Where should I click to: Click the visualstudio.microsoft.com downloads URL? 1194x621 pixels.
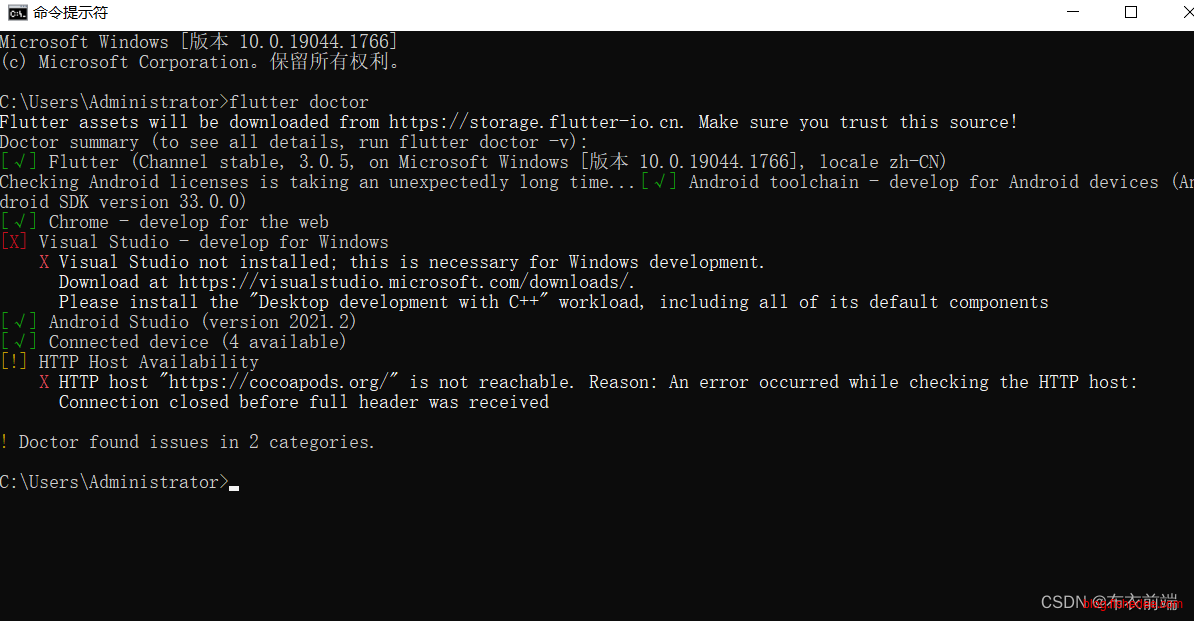click(x=406, y=282)
